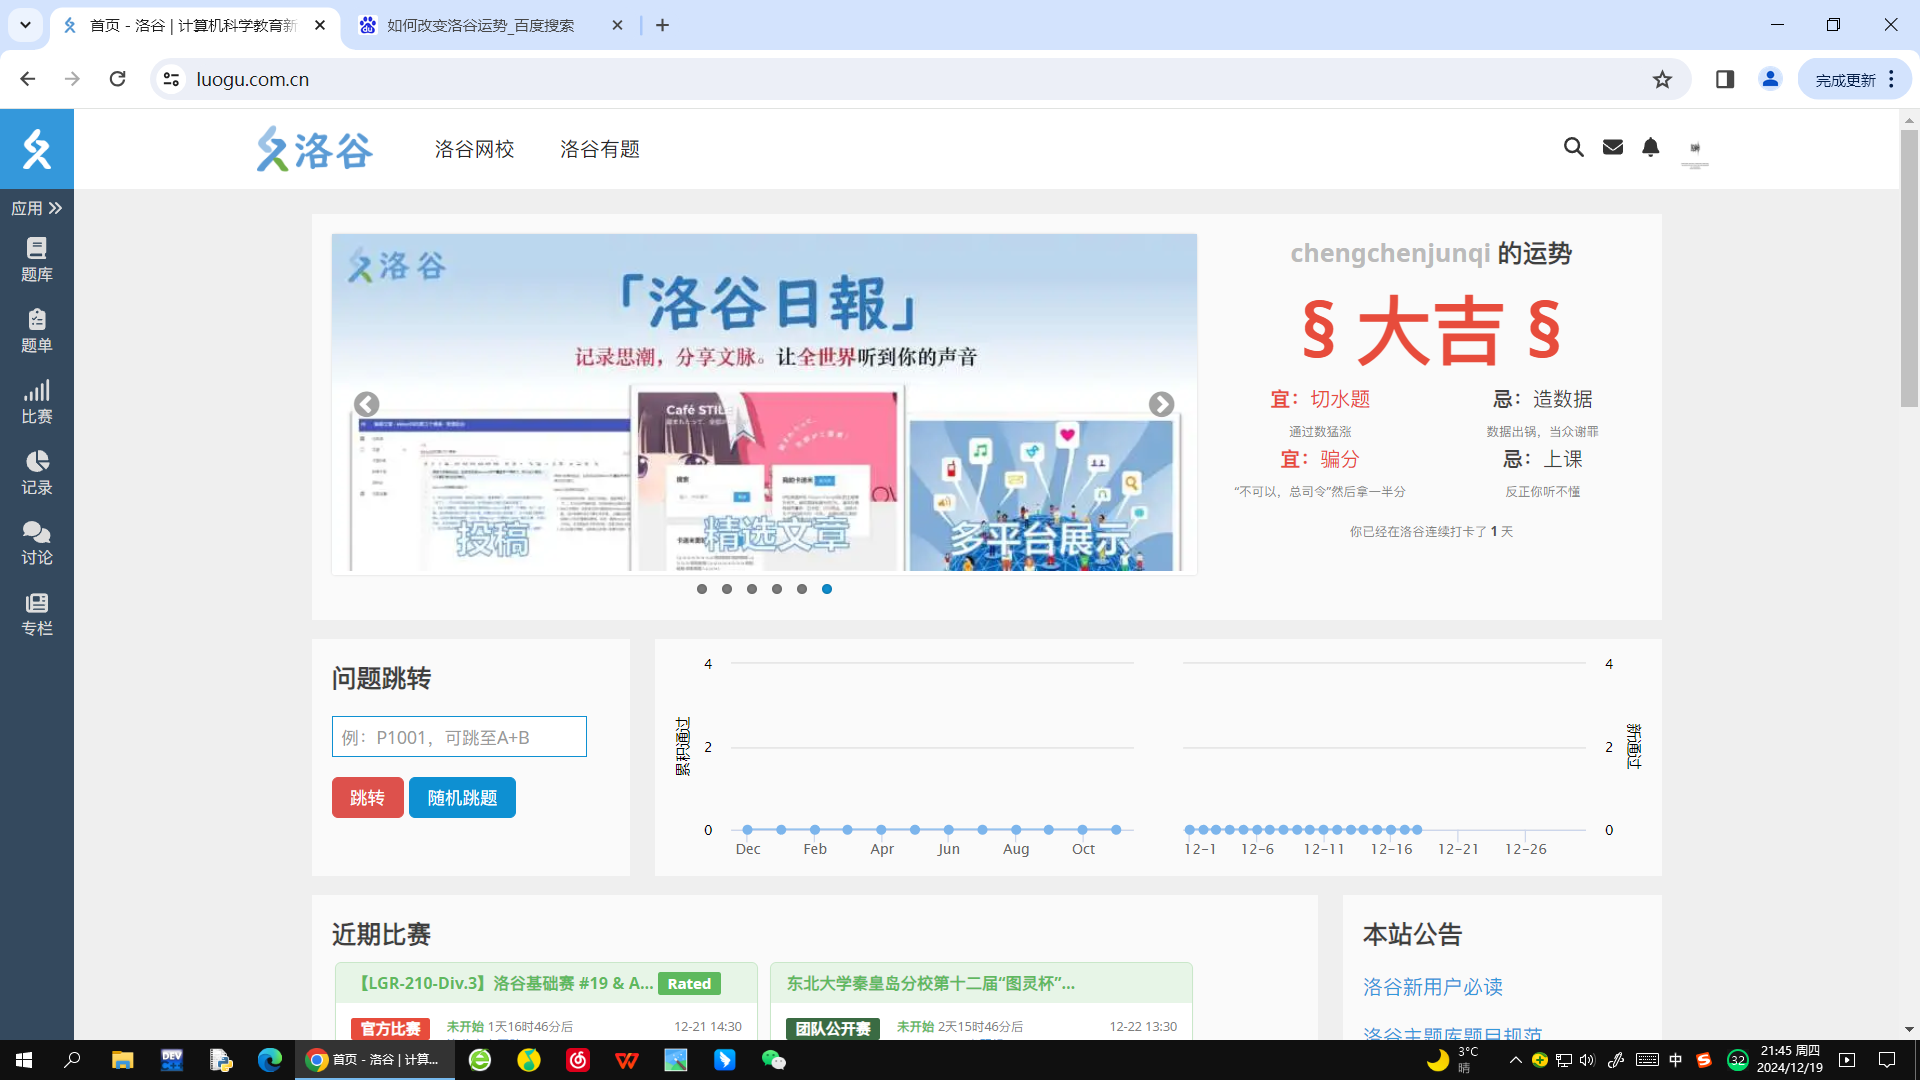The height and width of the screenshot is (1080, 1920).
Task: Open the 讨论 discussion sidebar icon
Action: coord(37,543)
